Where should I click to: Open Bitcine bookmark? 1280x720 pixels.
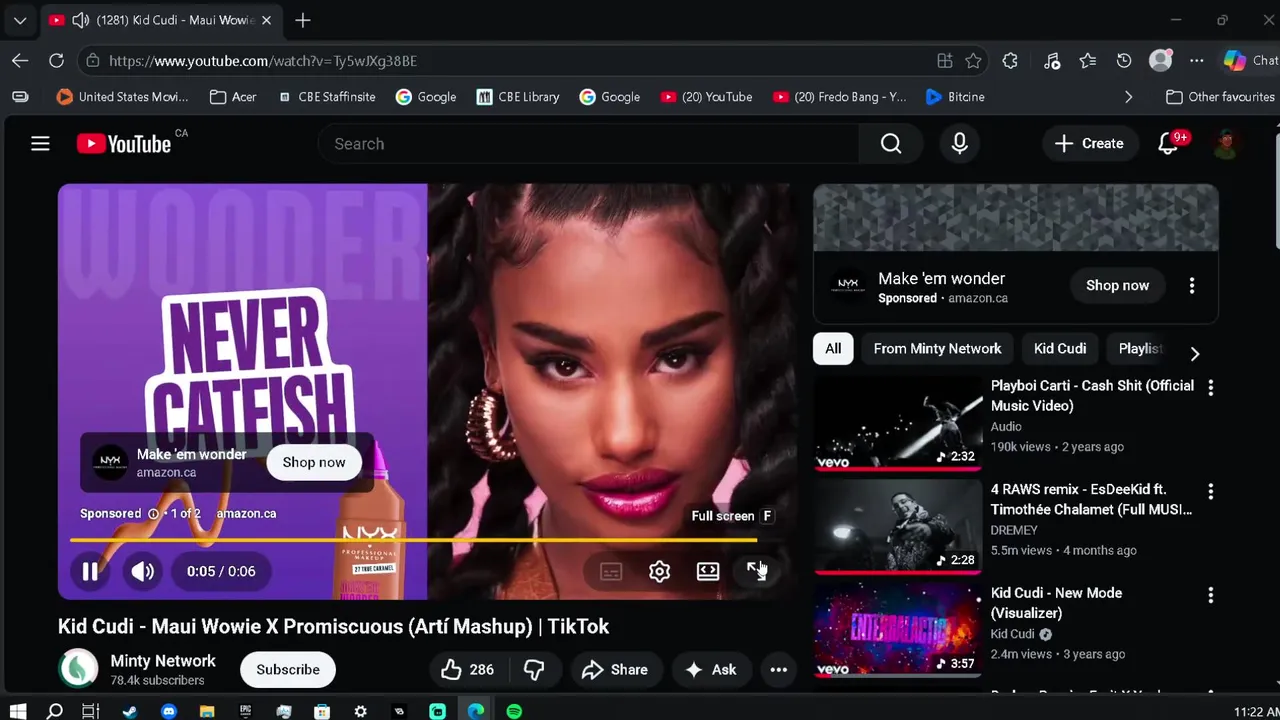click(x=955, y=97)
